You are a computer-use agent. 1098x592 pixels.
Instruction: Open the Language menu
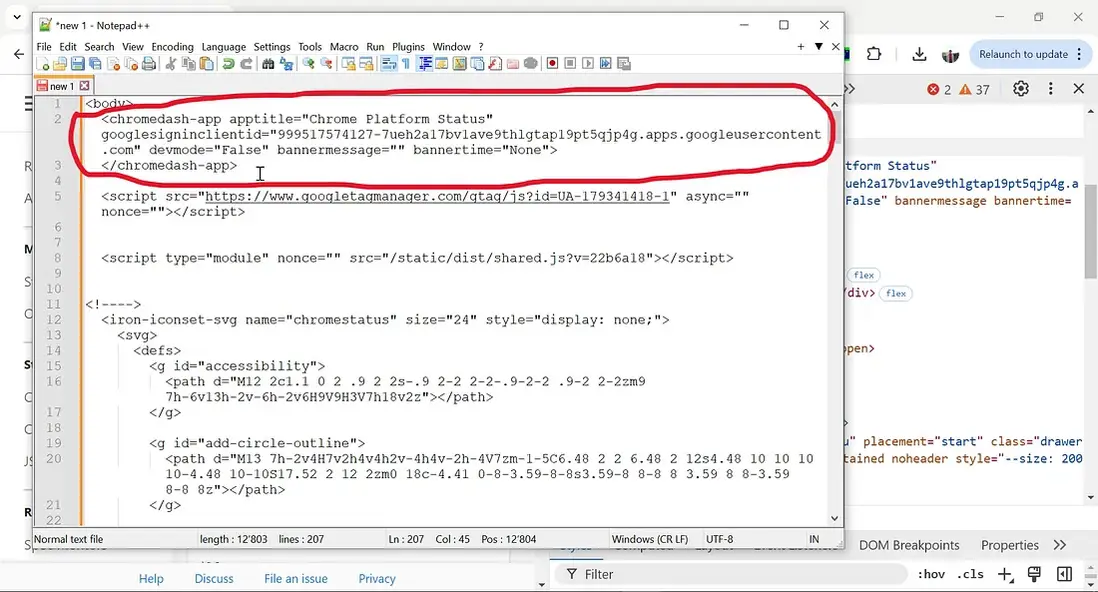click(x=223, y=47)
